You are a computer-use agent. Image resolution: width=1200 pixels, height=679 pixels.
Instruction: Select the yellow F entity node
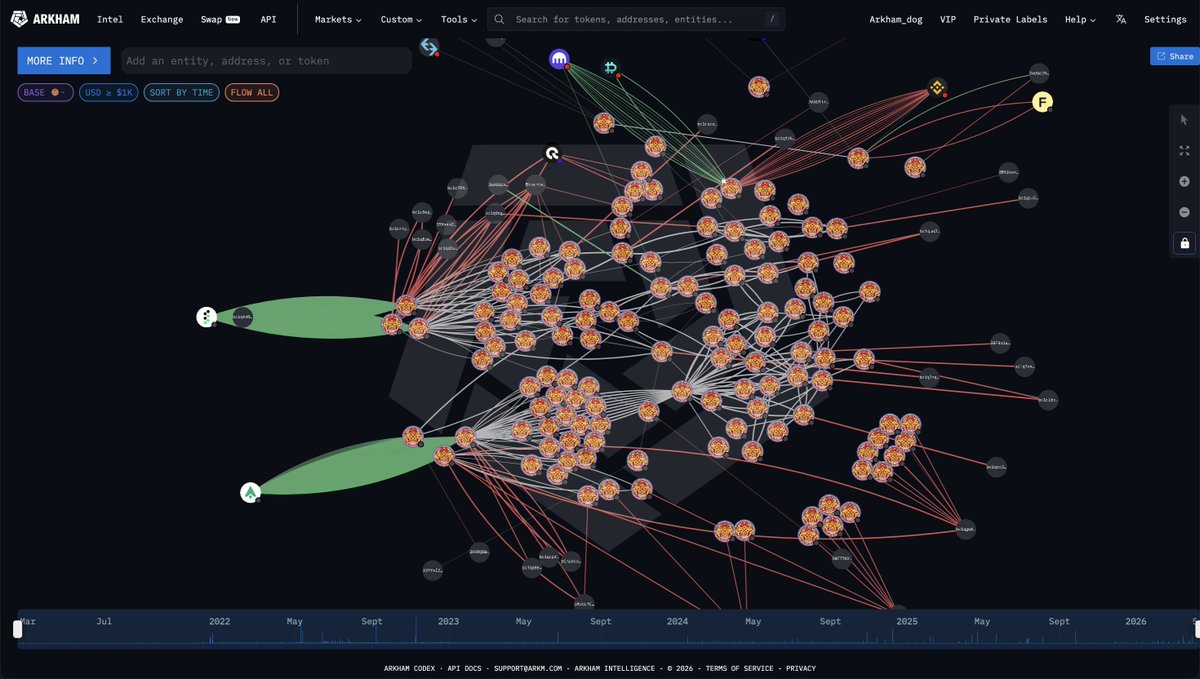(1043, 102)
